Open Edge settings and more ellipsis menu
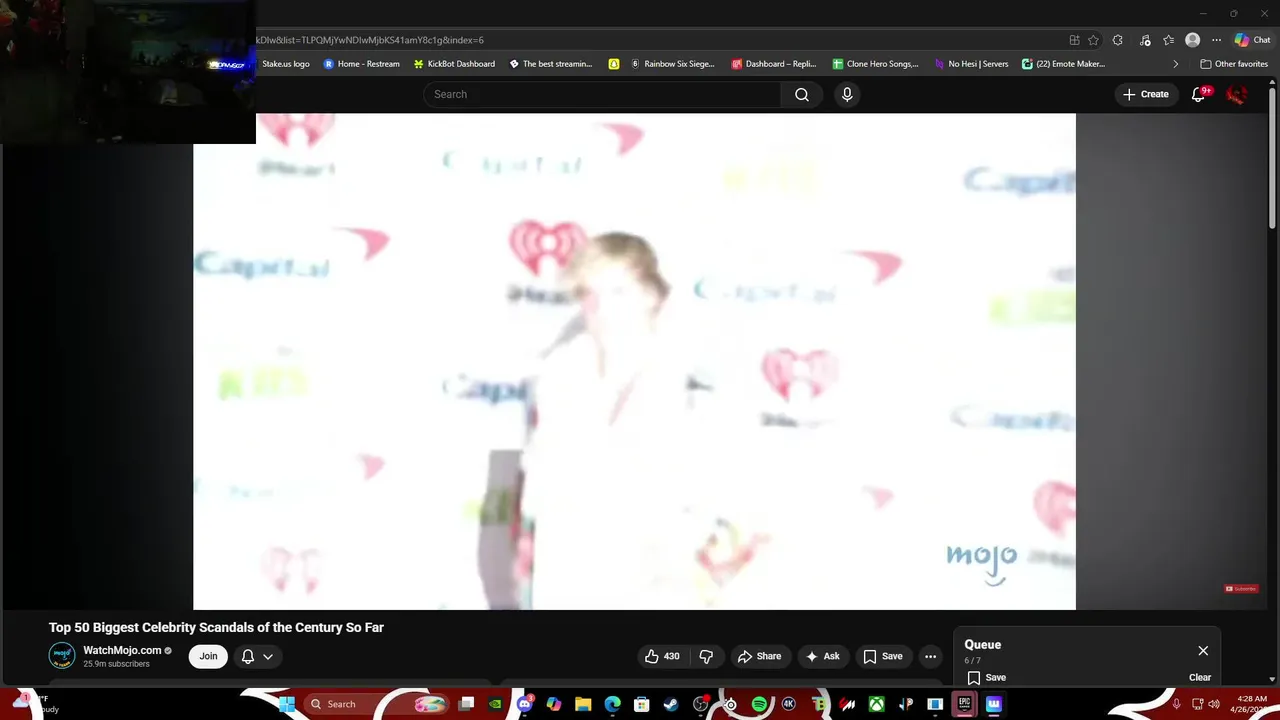The width and height of the screenshot is (1280, 720). (1216, 40)
